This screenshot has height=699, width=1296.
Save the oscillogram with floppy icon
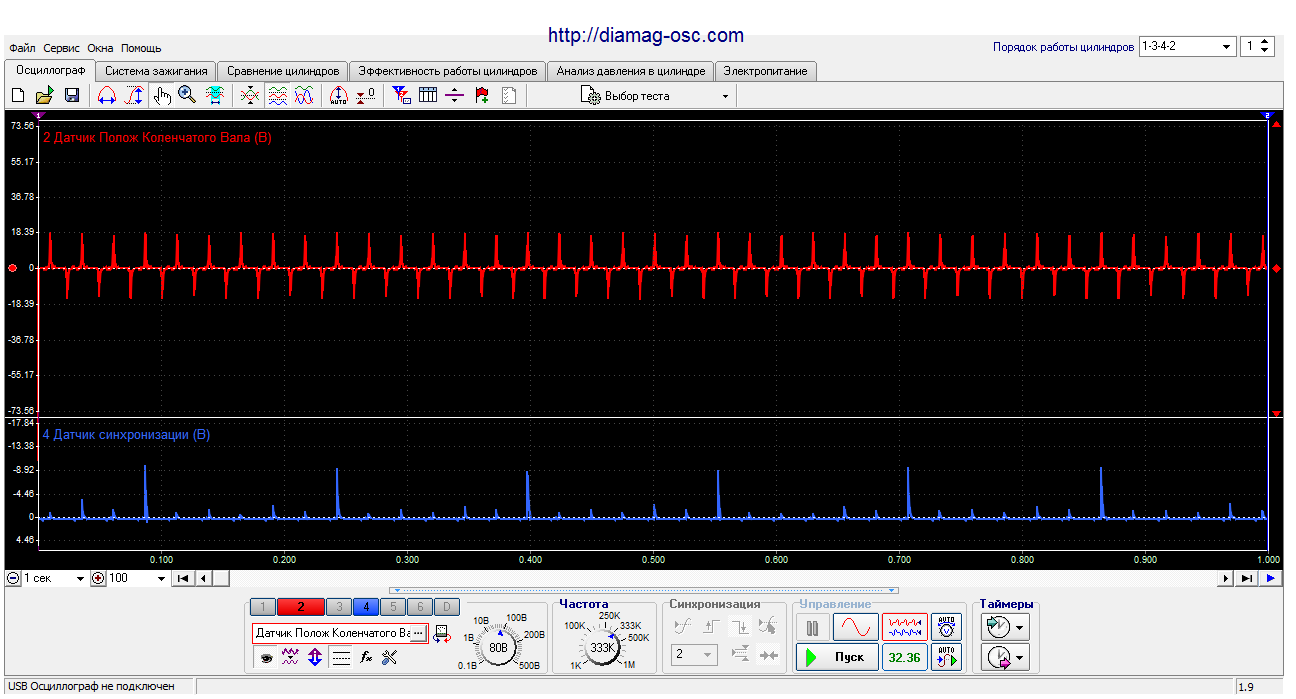(71, 96)
